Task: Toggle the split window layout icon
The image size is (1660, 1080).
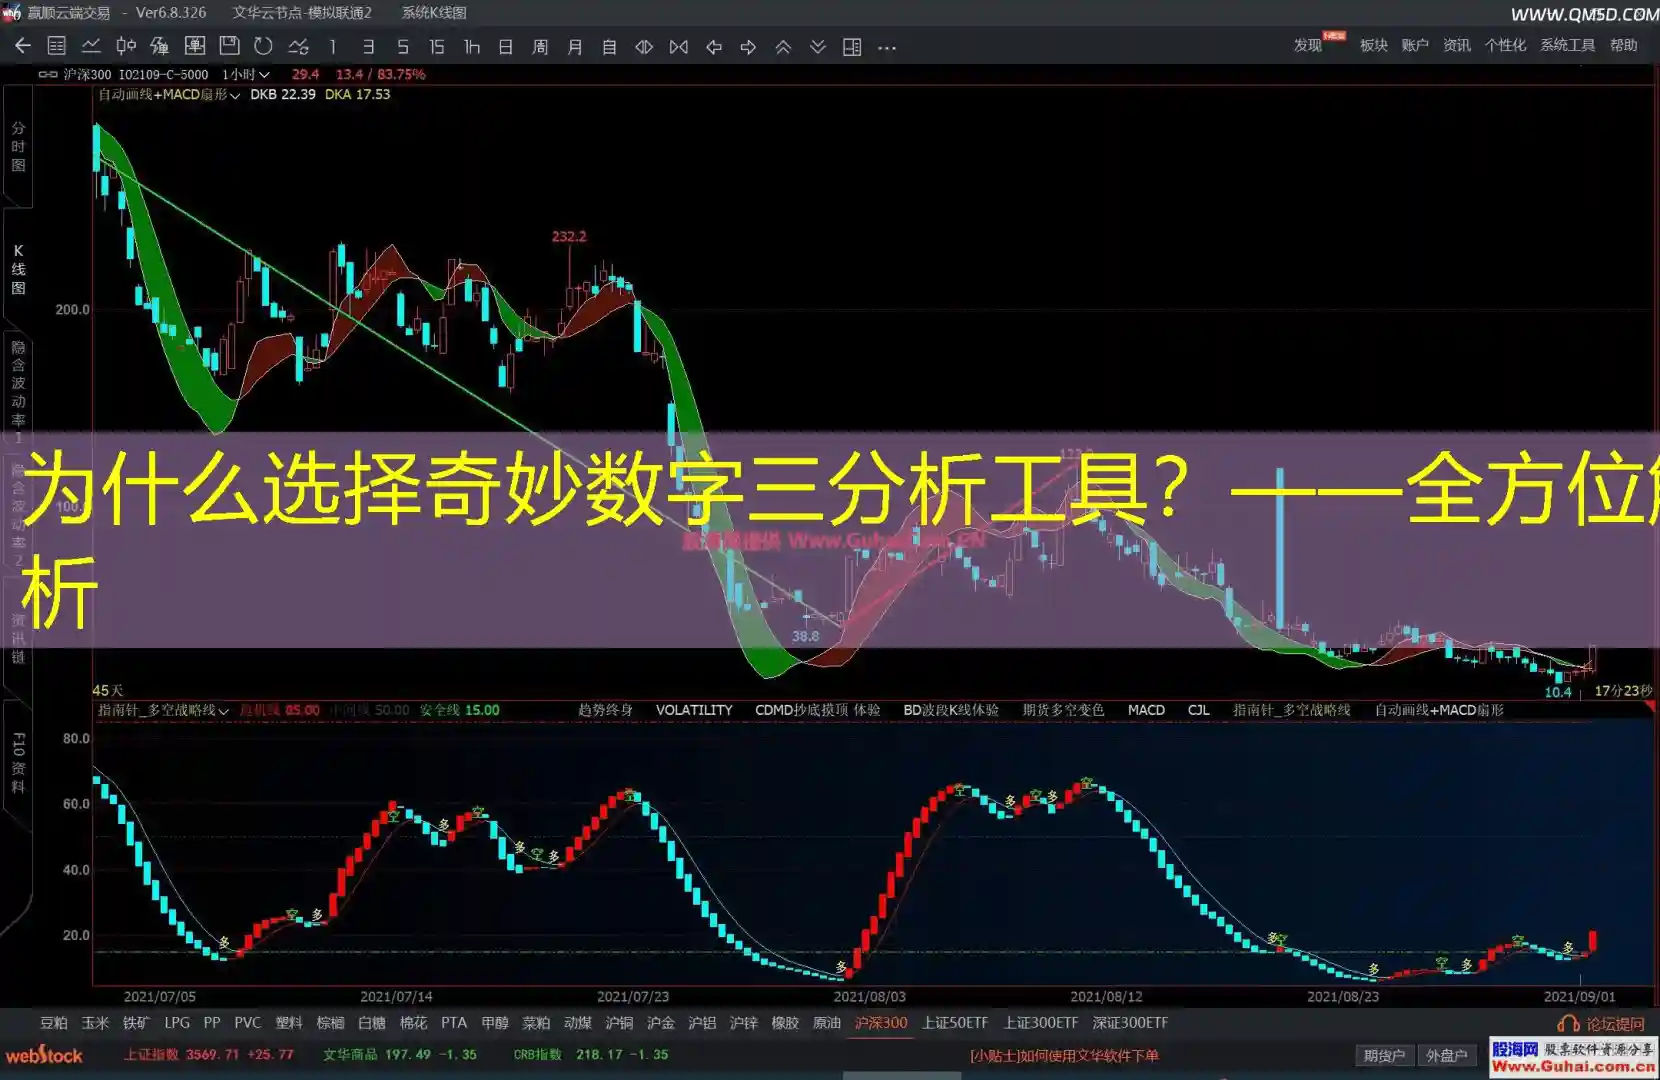Action: pos(852,46)
